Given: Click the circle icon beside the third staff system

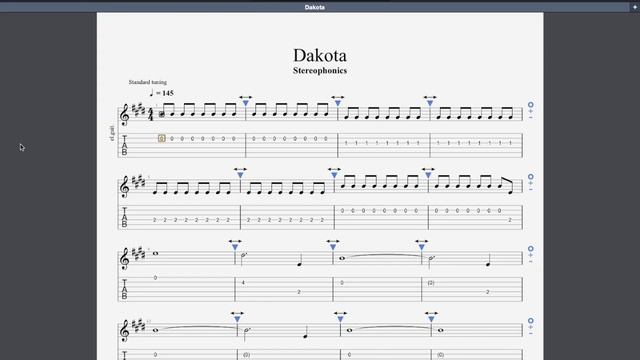Looking at the screenshot, I should [531, 249].
